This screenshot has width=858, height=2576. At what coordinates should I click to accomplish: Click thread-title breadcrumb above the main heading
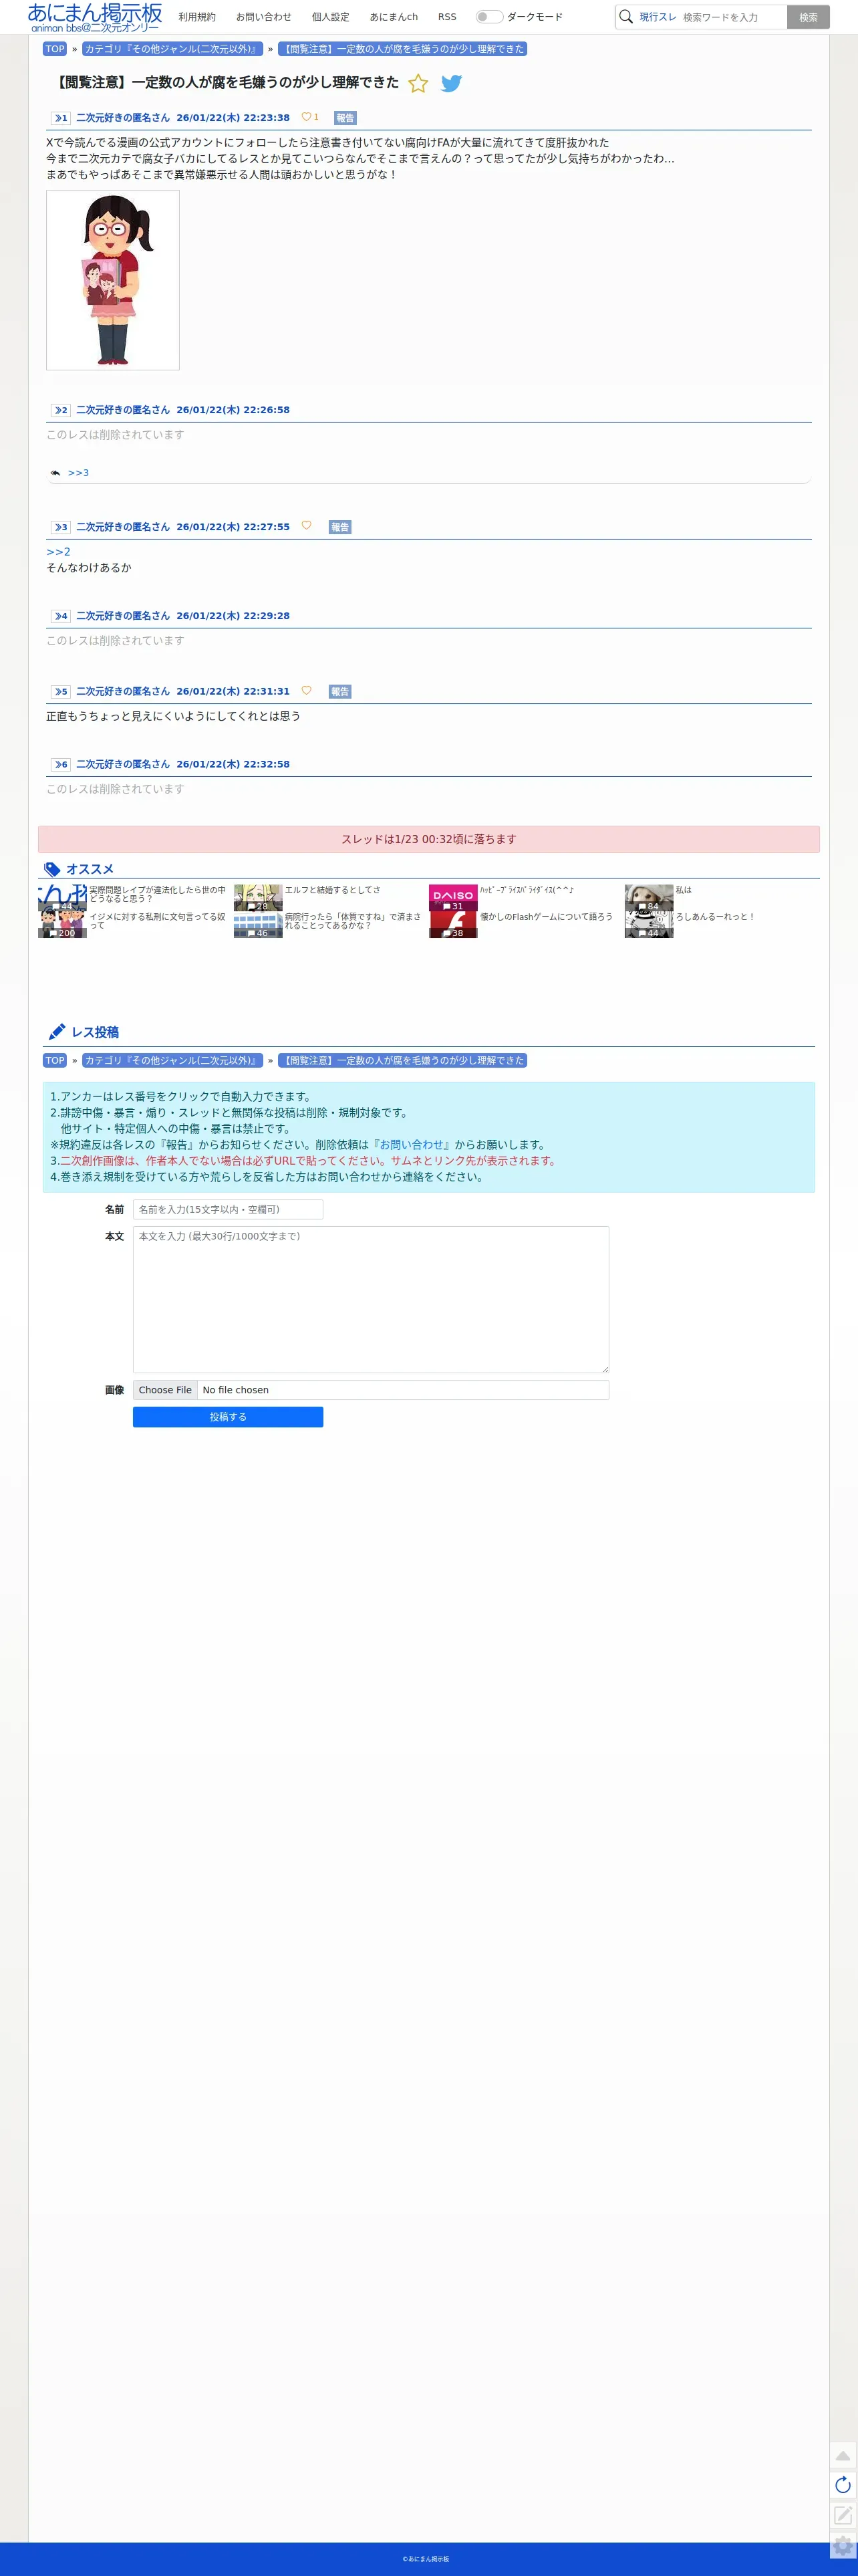point(402,49)
